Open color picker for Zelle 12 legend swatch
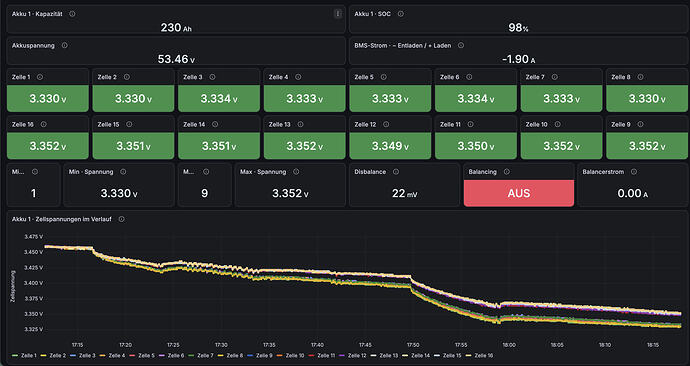Image resolution: width=690 pixels, height=366 pixels. point(343,355)
